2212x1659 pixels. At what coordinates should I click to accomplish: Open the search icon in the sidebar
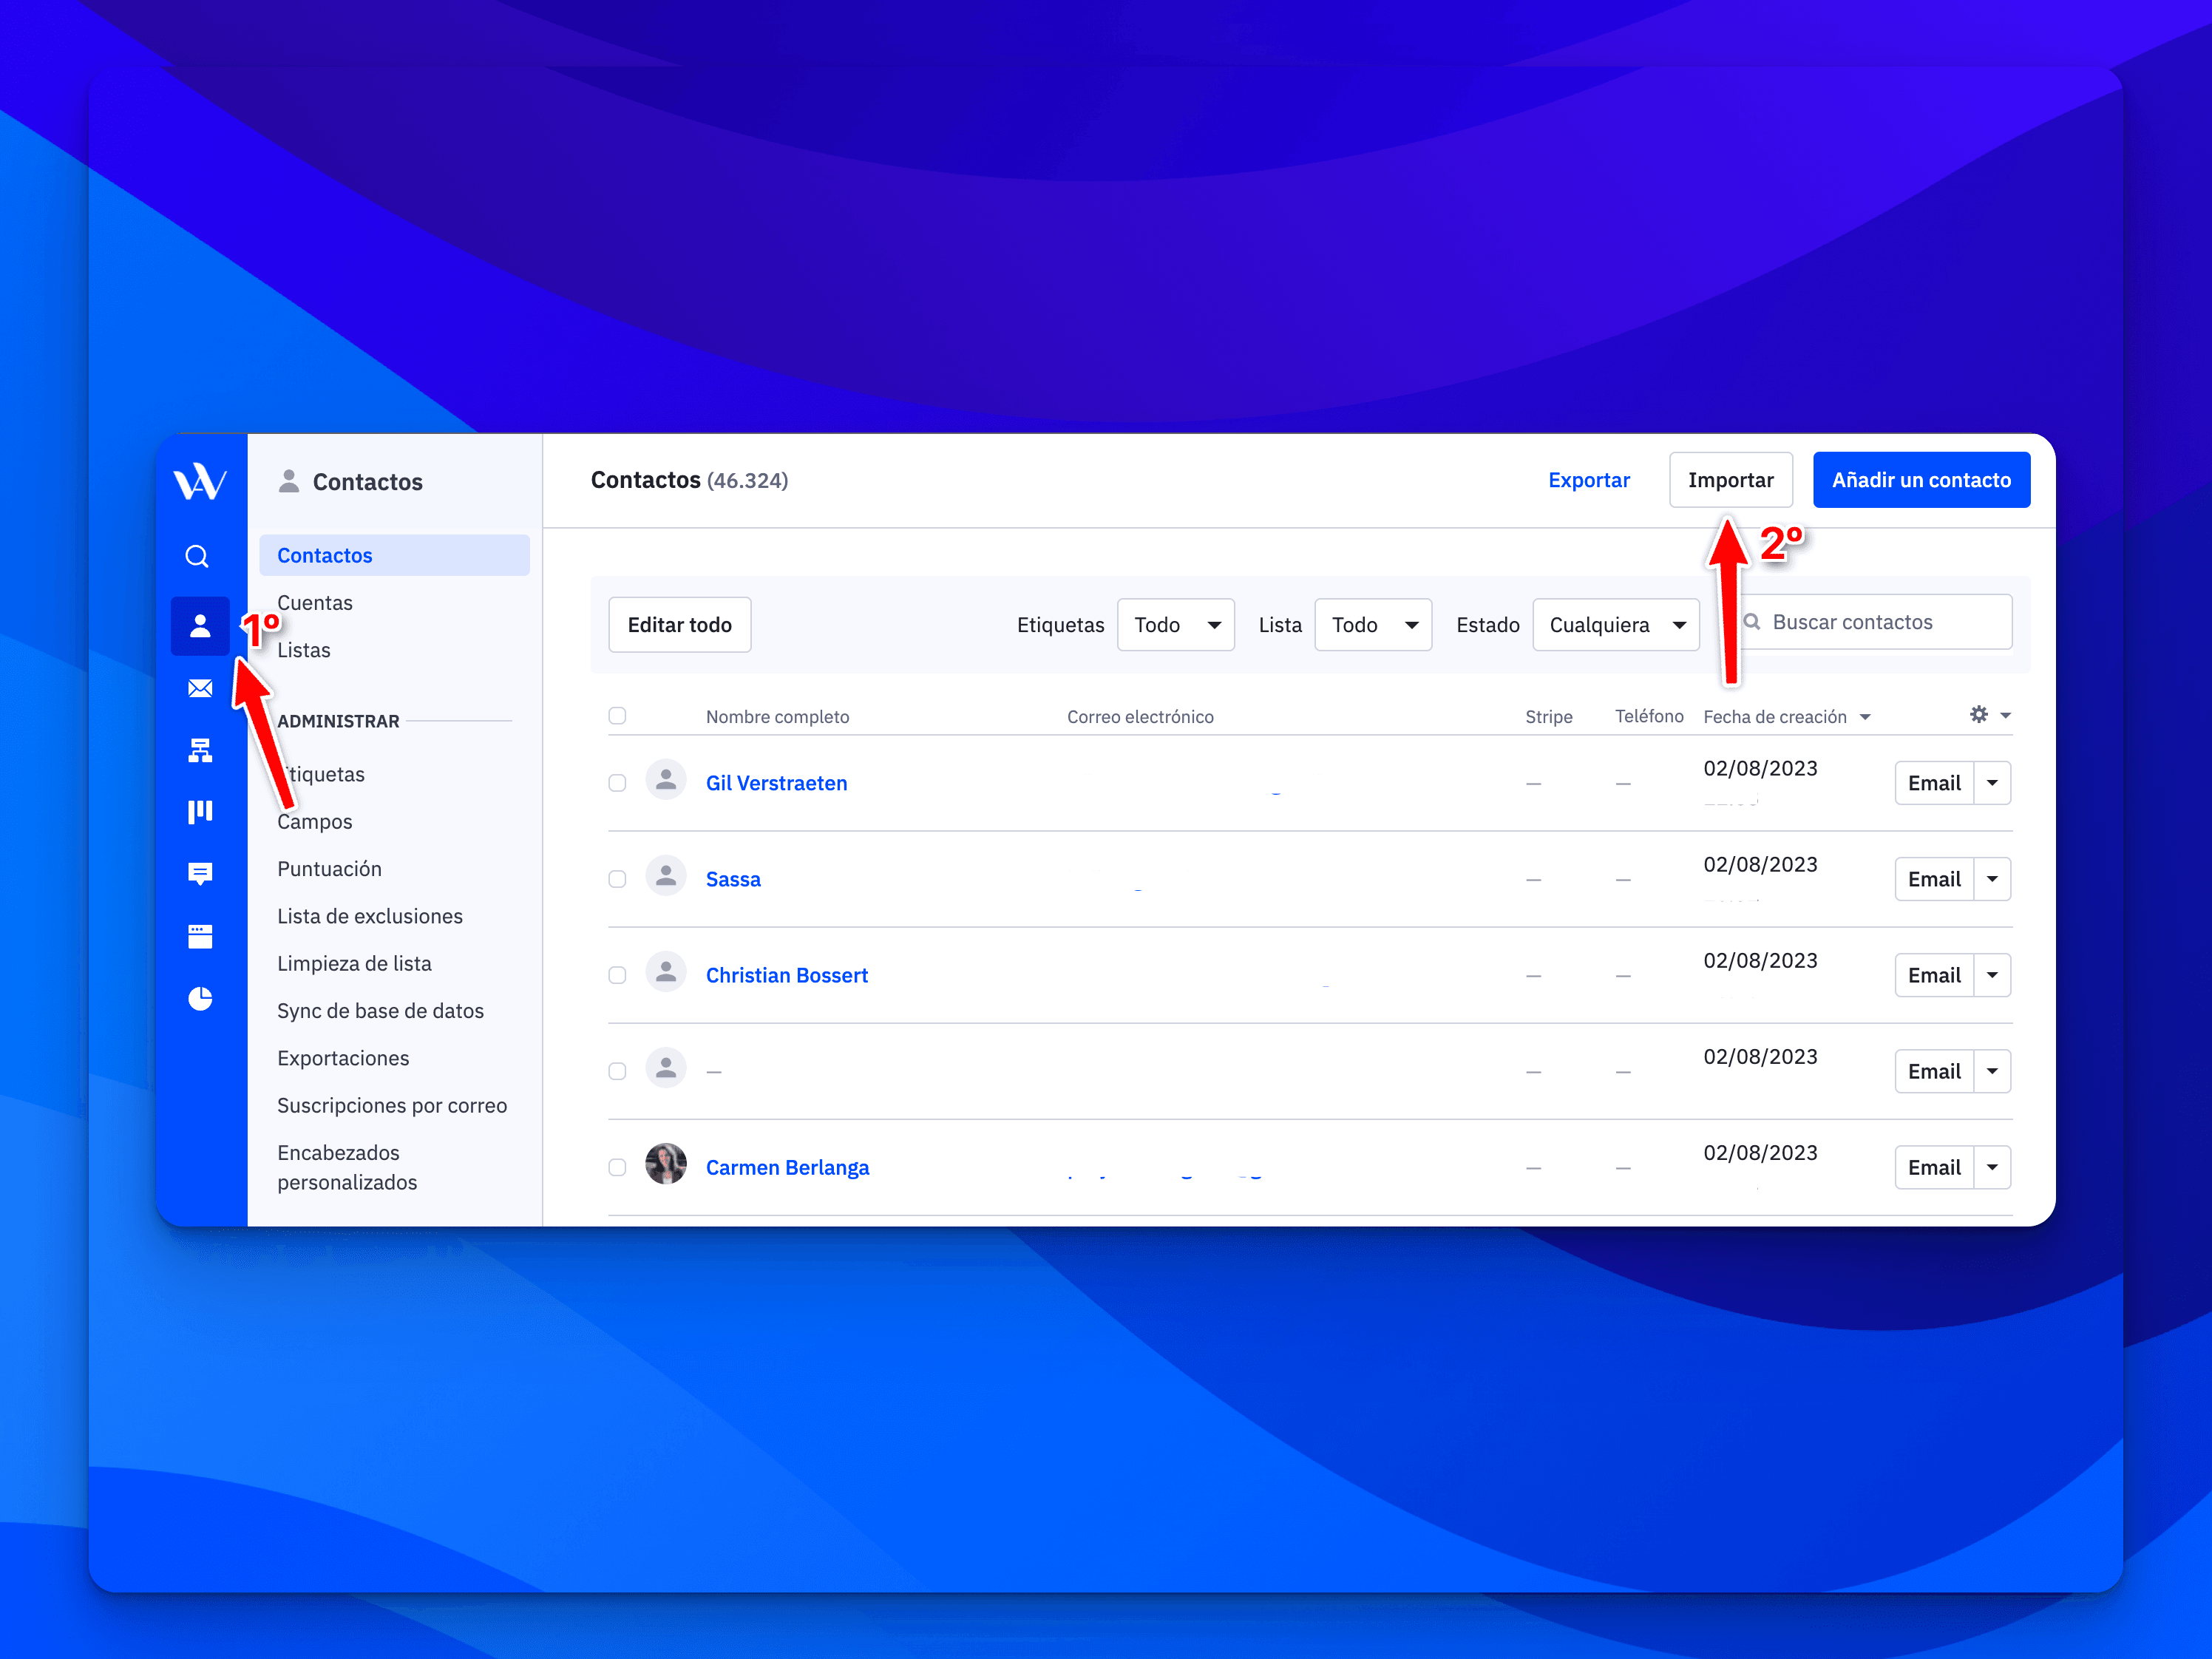(198, 556)
